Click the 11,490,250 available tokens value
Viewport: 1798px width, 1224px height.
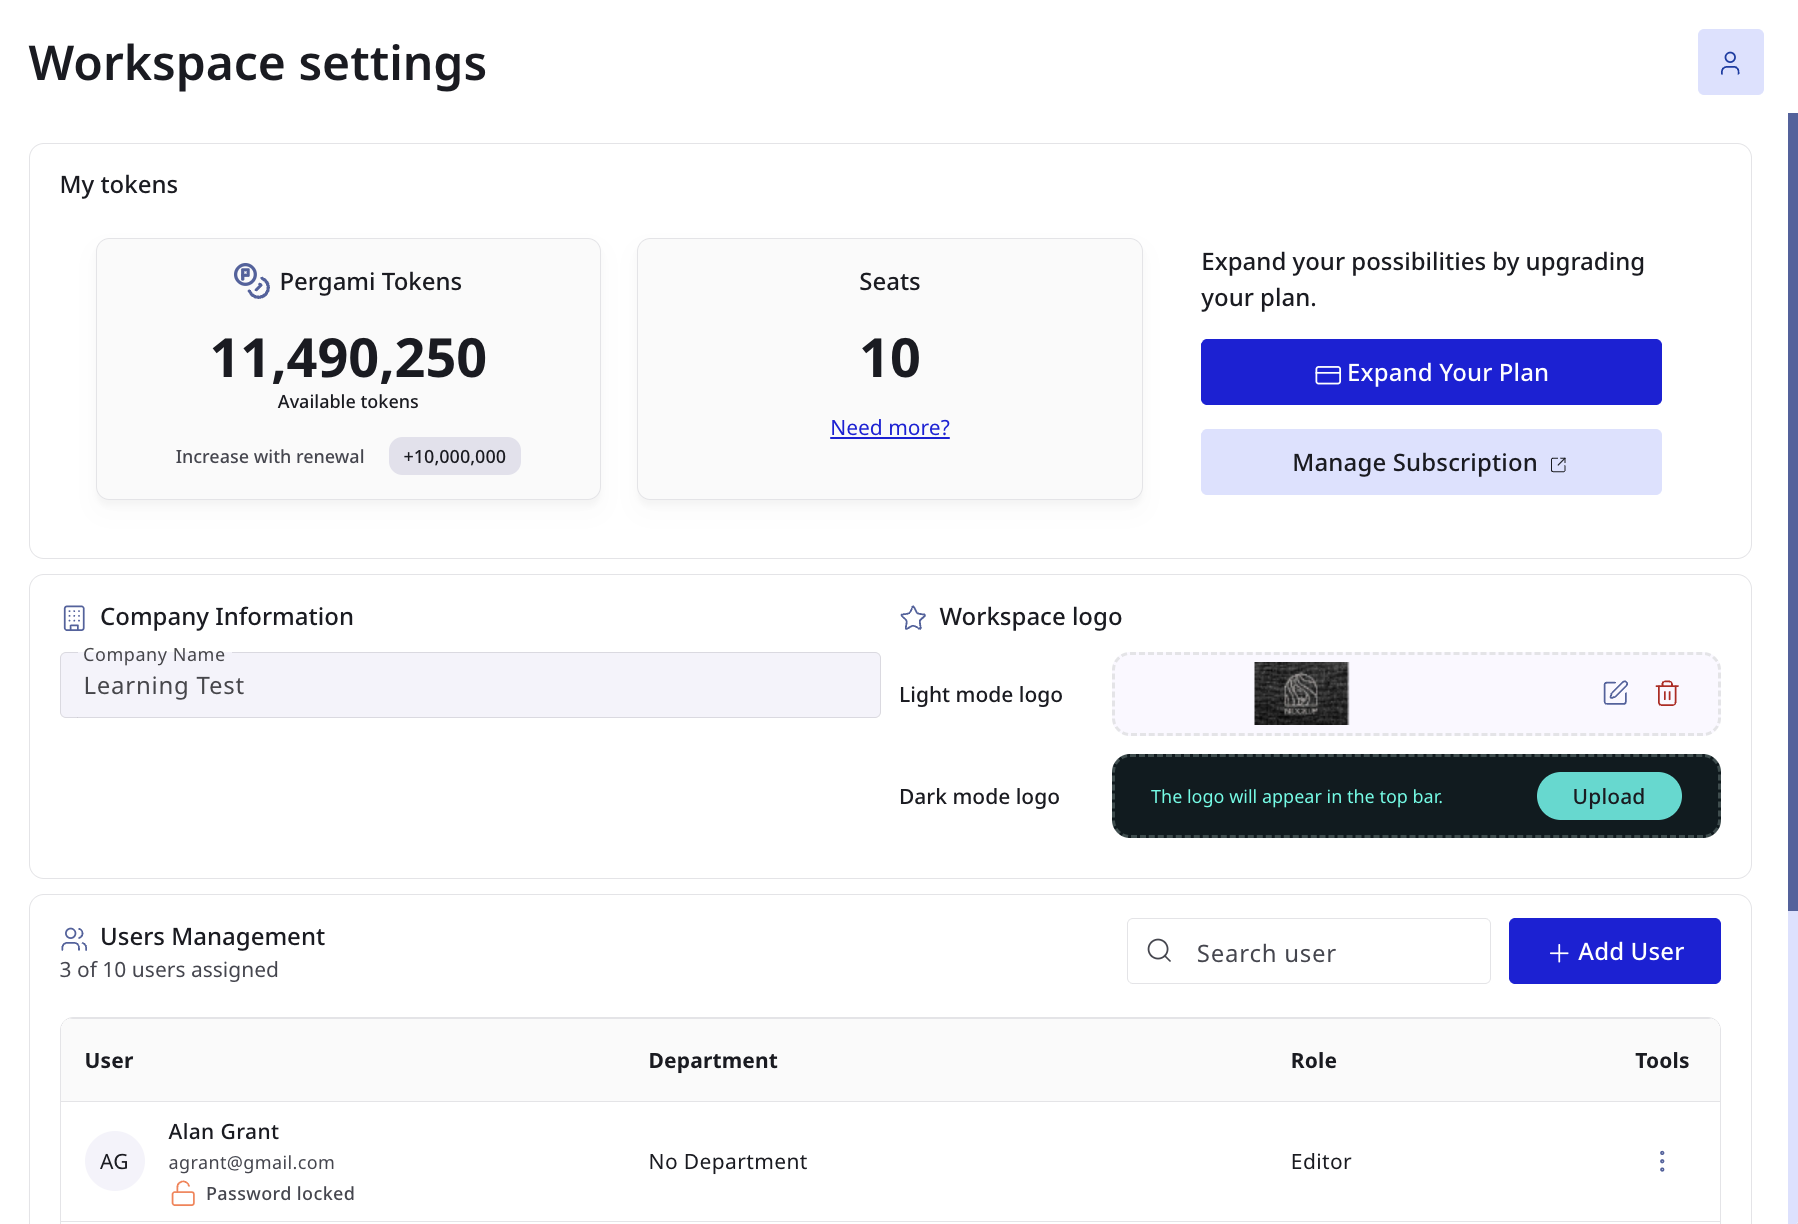(x=348, y=358)
